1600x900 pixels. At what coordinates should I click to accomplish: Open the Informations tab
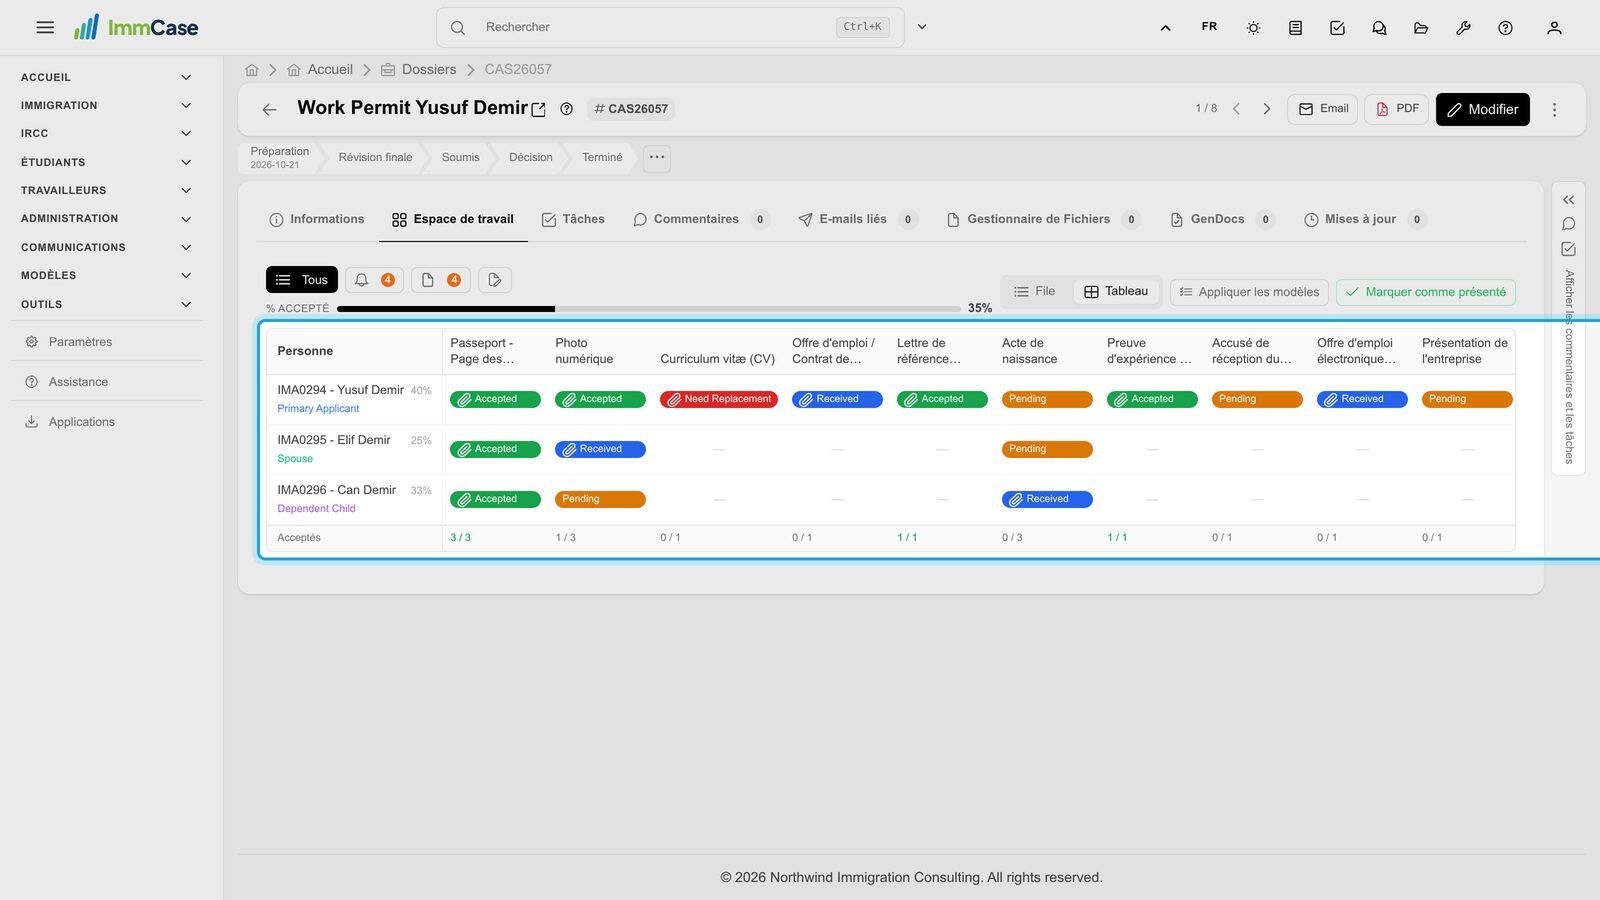tap(317, 220)
